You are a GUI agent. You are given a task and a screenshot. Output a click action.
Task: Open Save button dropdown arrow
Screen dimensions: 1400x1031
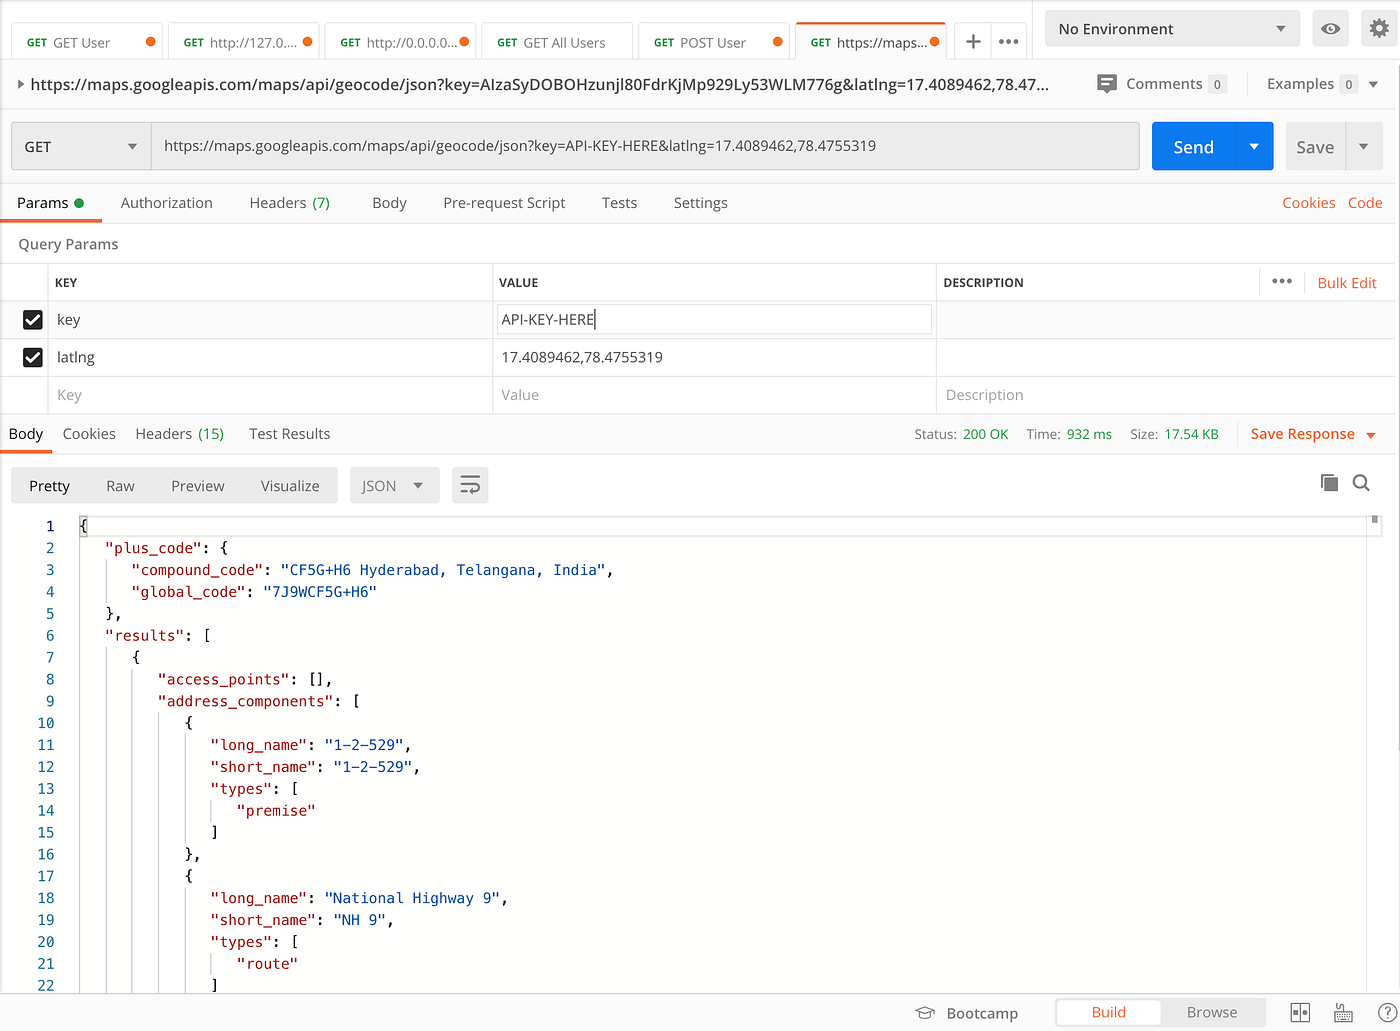[x=1363, y=147]
